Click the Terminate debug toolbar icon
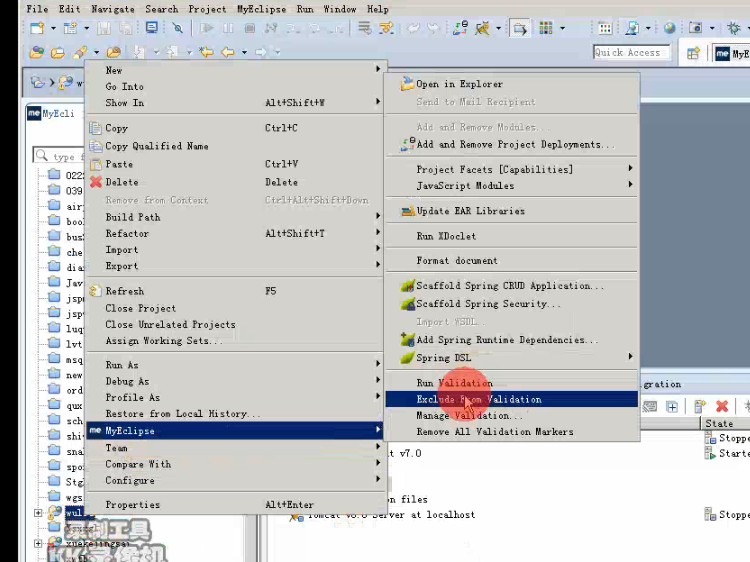The height and width of the screenshot is (562, 750). point(250,29)
